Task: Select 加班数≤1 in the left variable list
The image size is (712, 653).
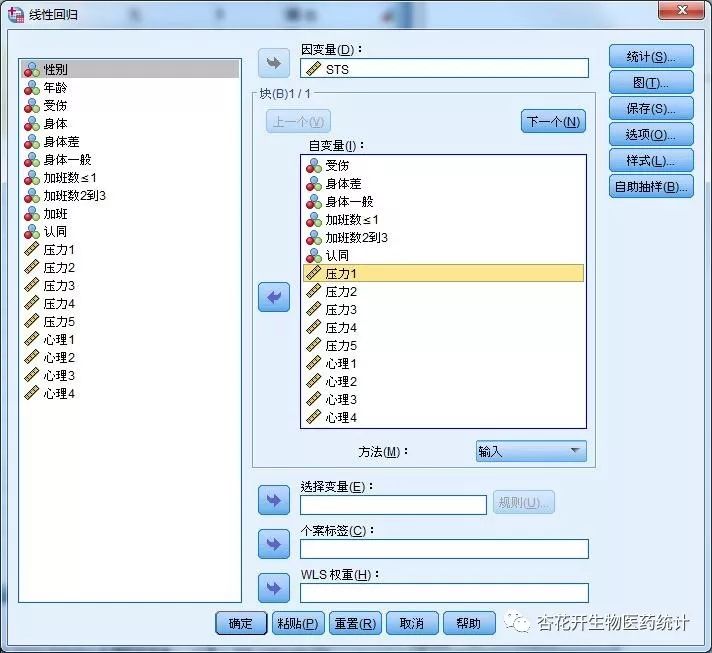Action: click(x=130, y=178)
